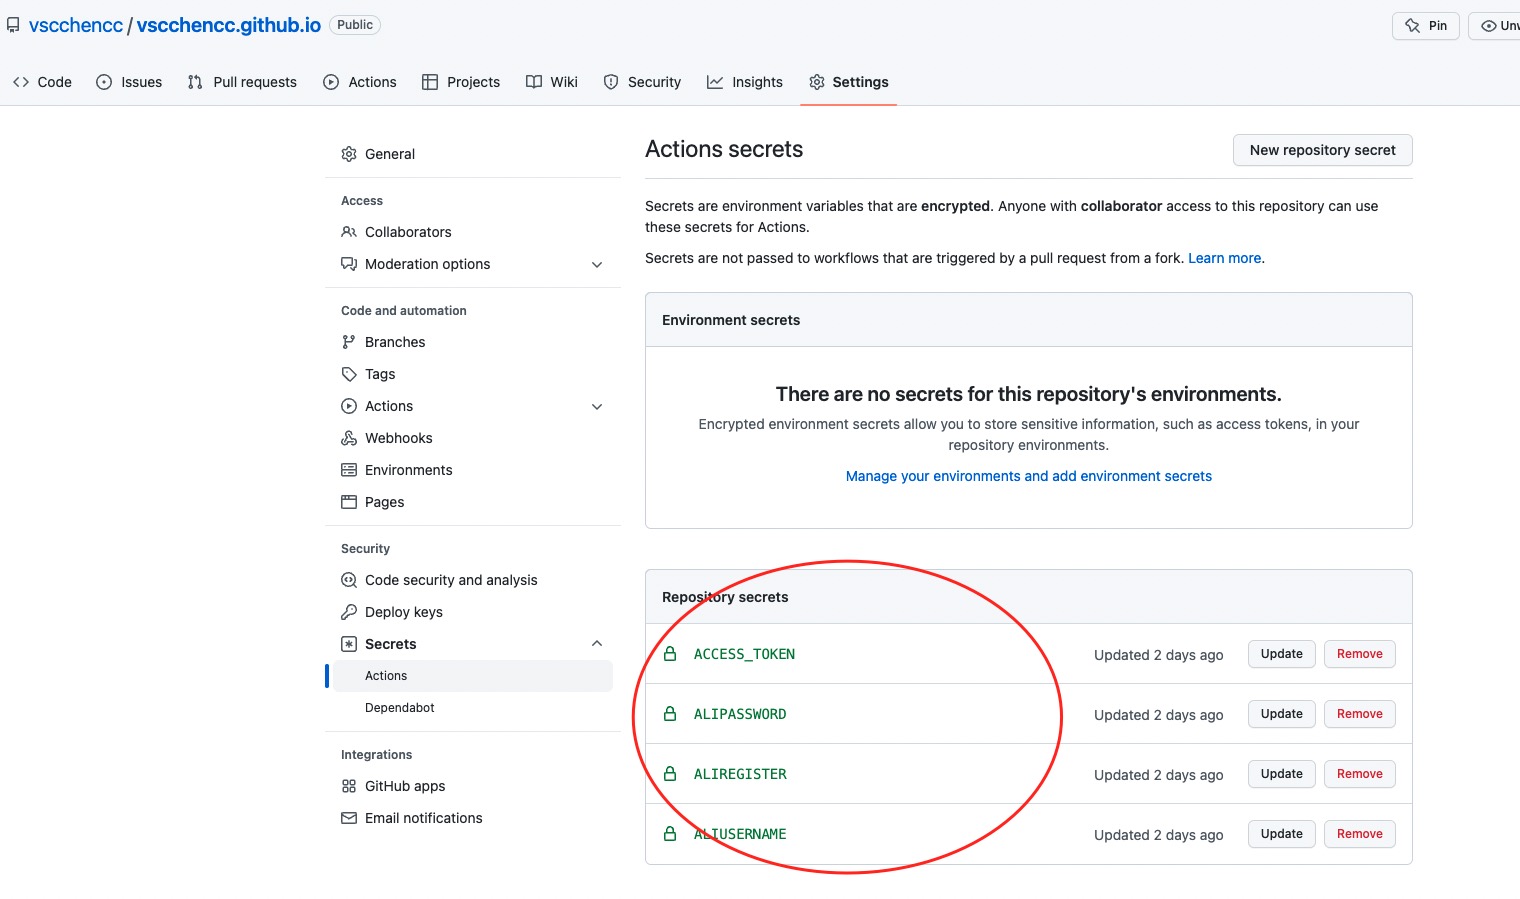
Task: Click the Security shield icon
Action: click(x=611, y=81)
